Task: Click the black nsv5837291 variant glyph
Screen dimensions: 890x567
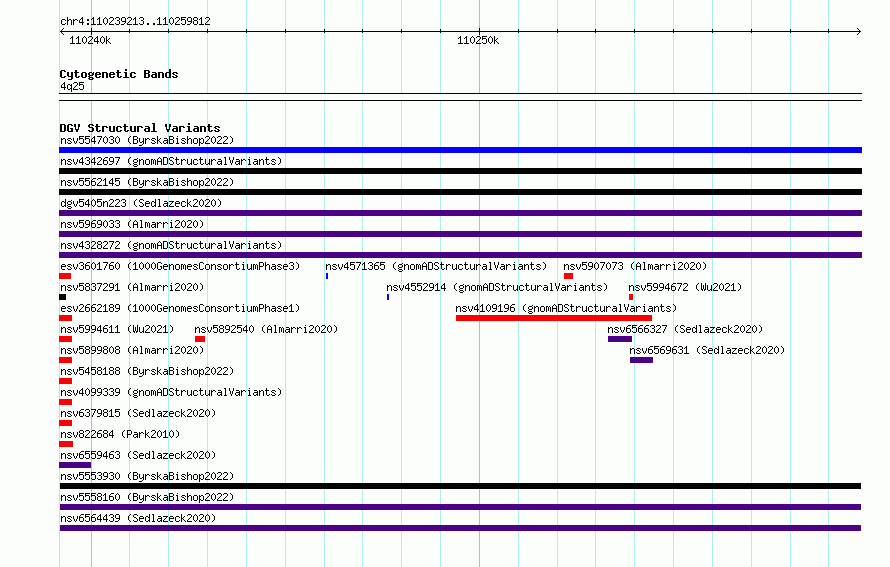Action: point(62,297)
